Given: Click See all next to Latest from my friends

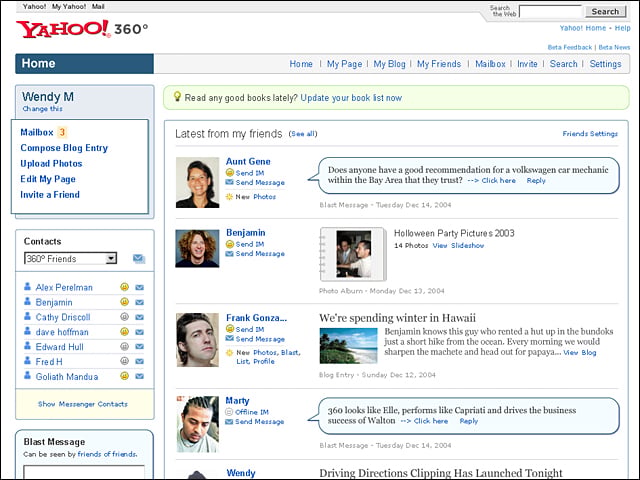Looking at the screenshot, I should (x=302, y=134).
